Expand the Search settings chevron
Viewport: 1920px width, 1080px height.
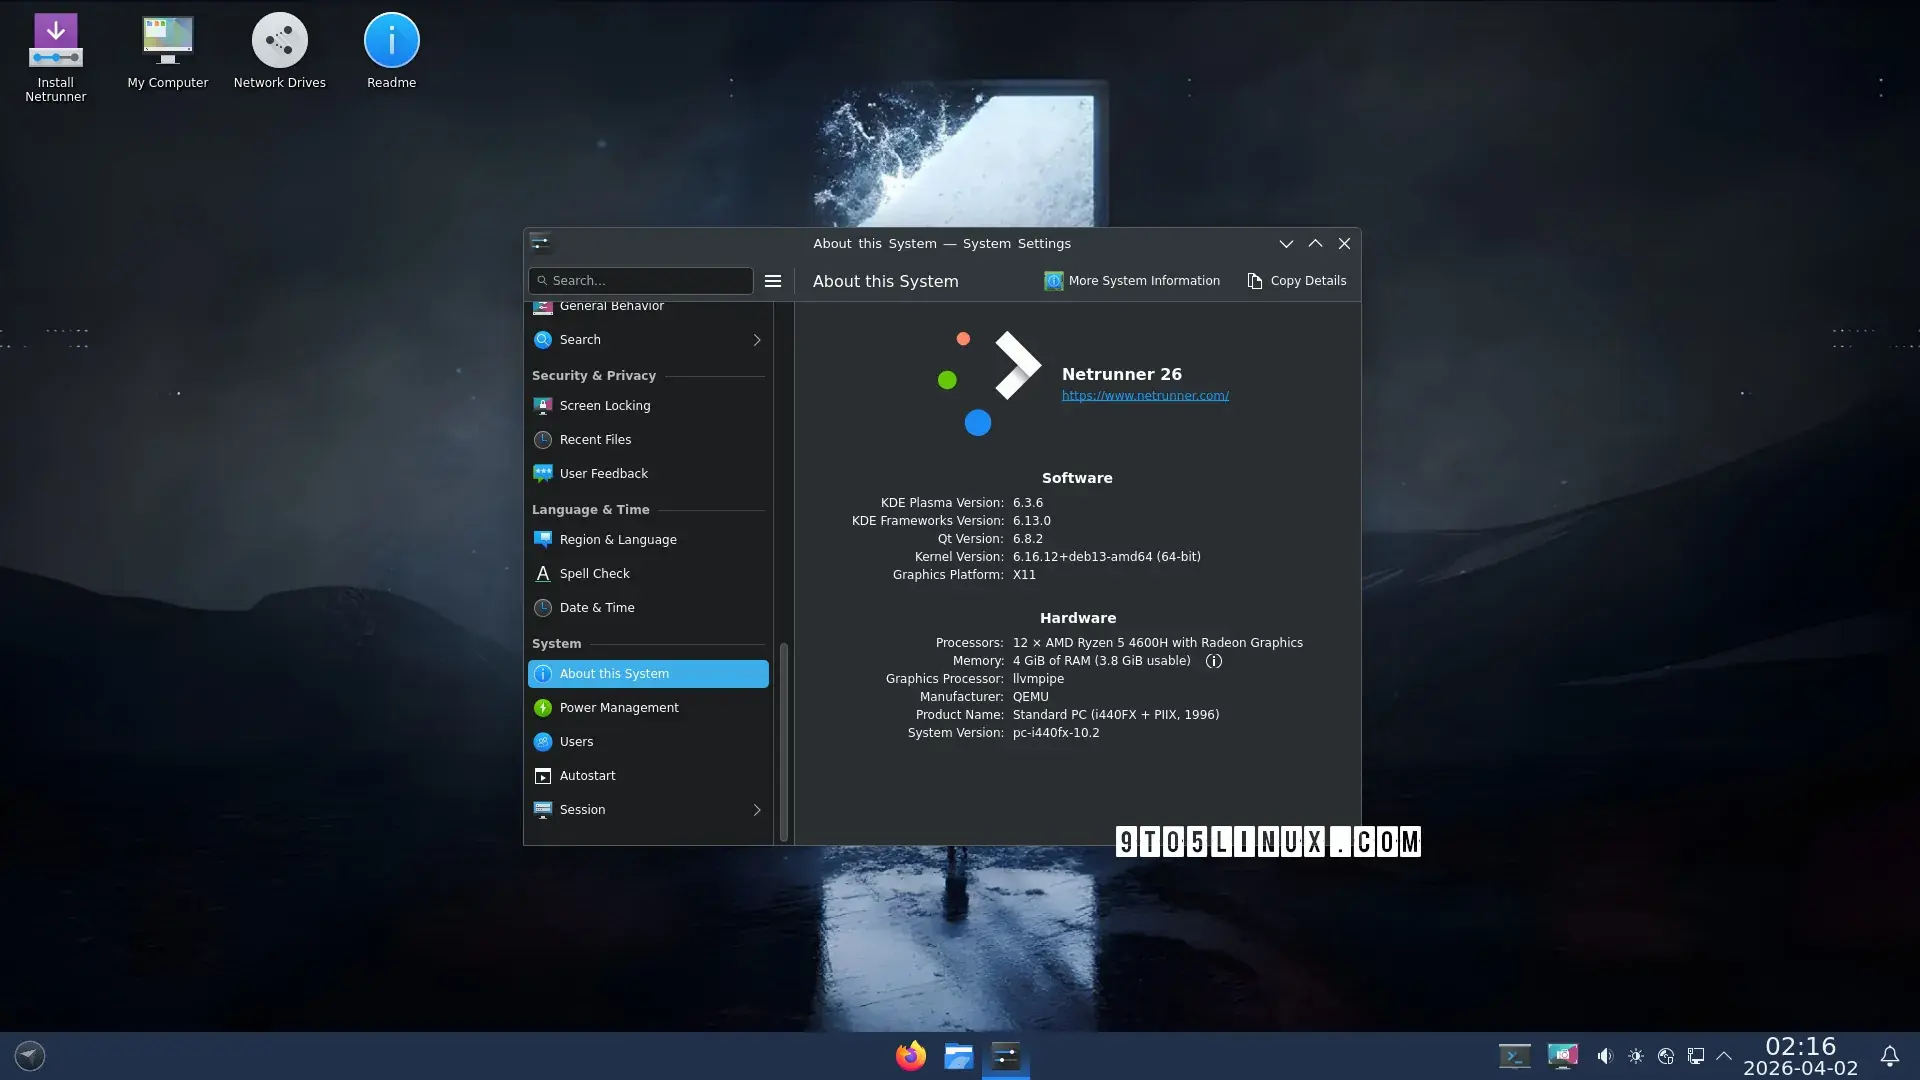coord(757,340)
